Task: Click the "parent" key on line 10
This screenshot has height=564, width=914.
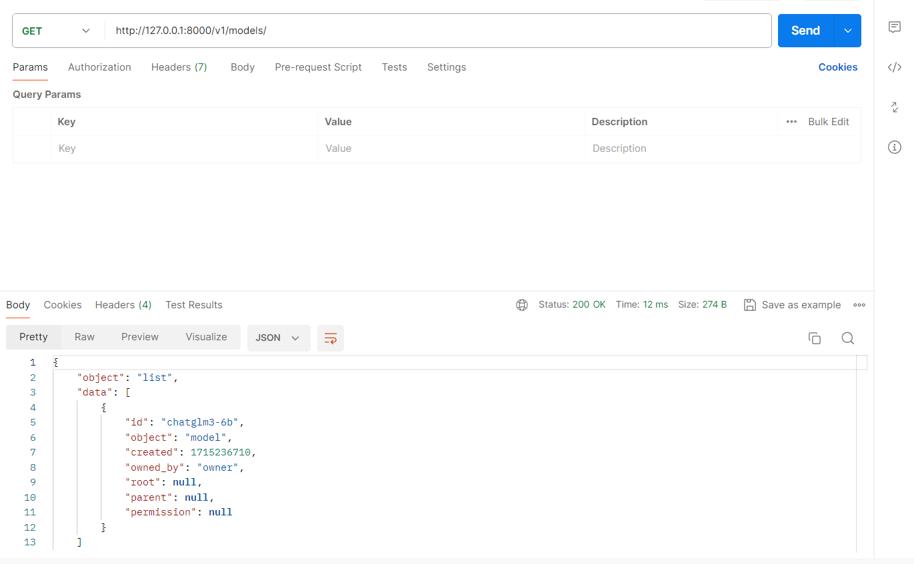Action: point(148,497)
